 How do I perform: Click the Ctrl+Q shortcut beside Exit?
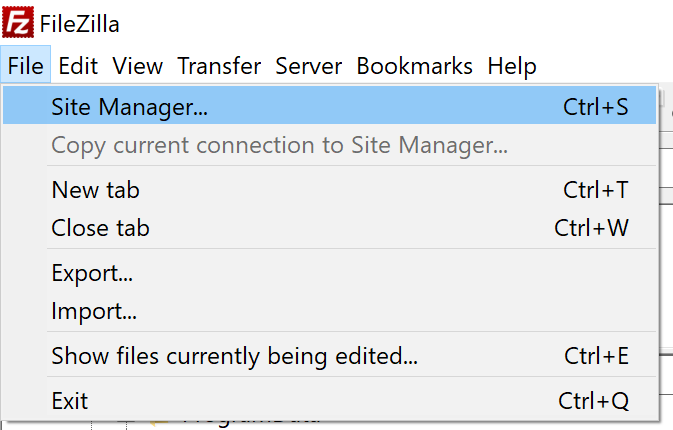tap(594, 401)
